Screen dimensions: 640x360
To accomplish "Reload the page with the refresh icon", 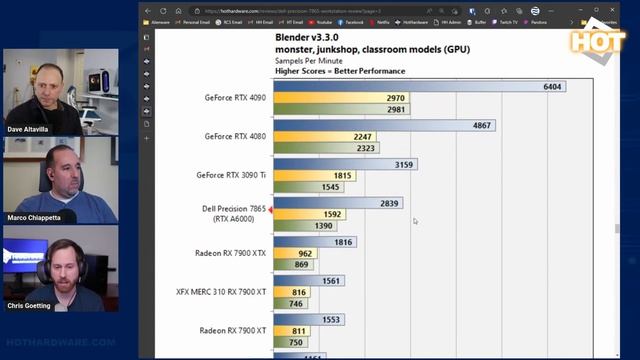I will (x=163, y=11).
